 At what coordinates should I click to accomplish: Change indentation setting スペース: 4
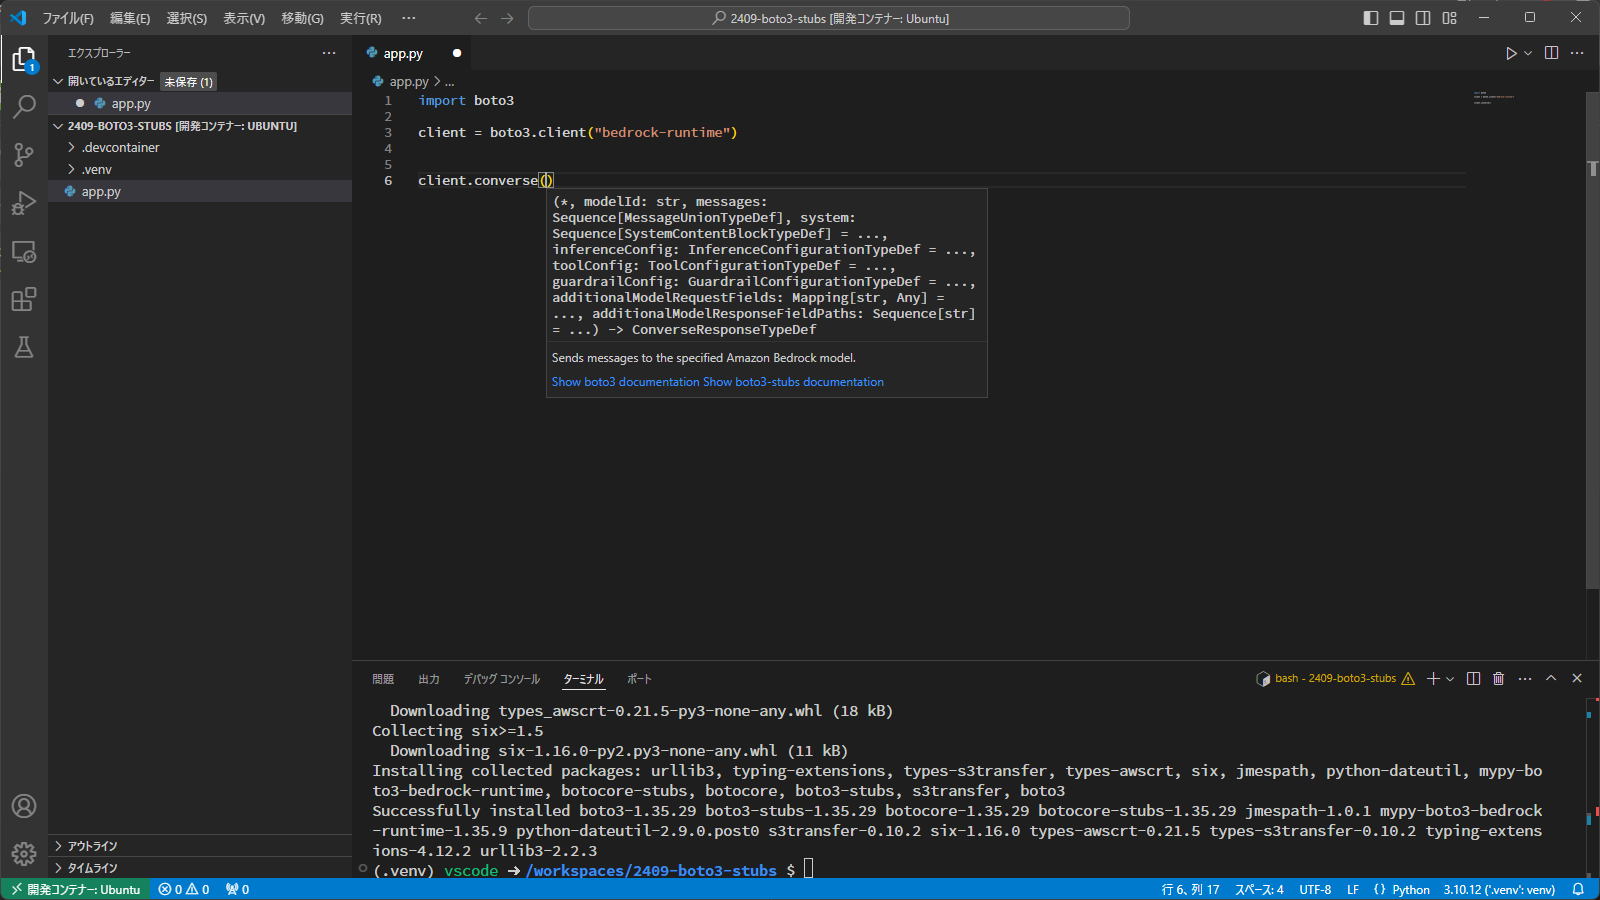(x=1259, y=889)
